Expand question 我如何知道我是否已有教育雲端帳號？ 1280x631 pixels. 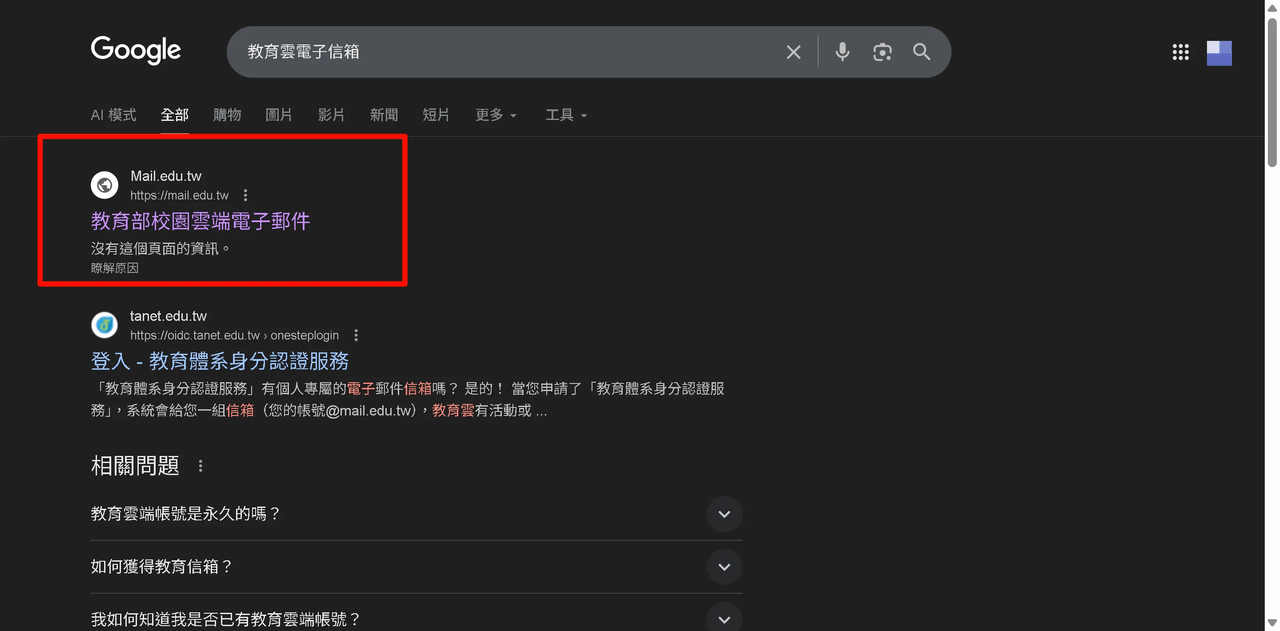point(724,618)
